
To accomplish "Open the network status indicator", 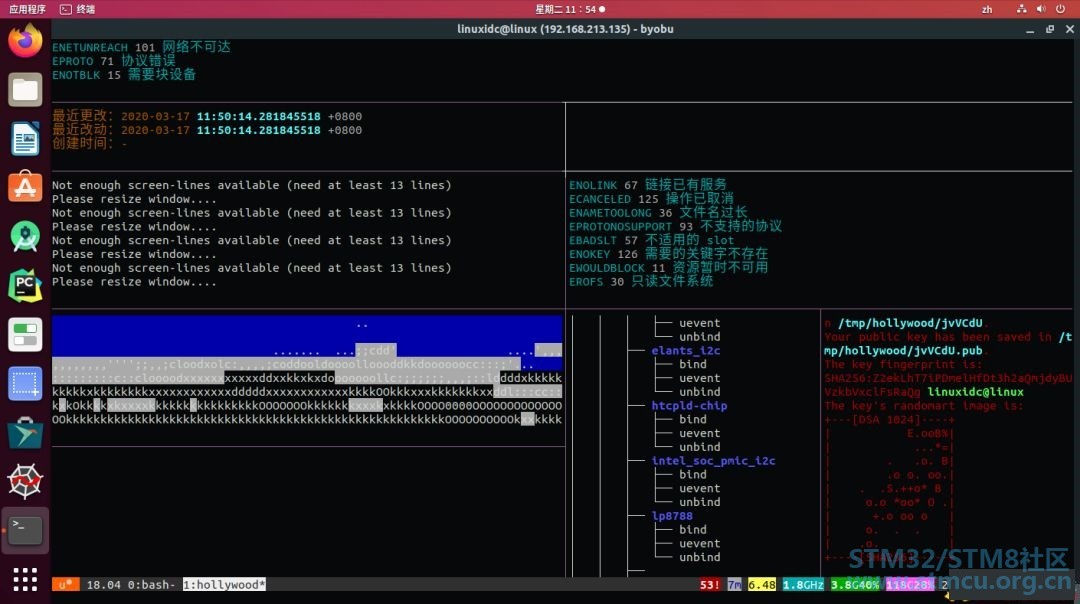I will point(1021,9).
